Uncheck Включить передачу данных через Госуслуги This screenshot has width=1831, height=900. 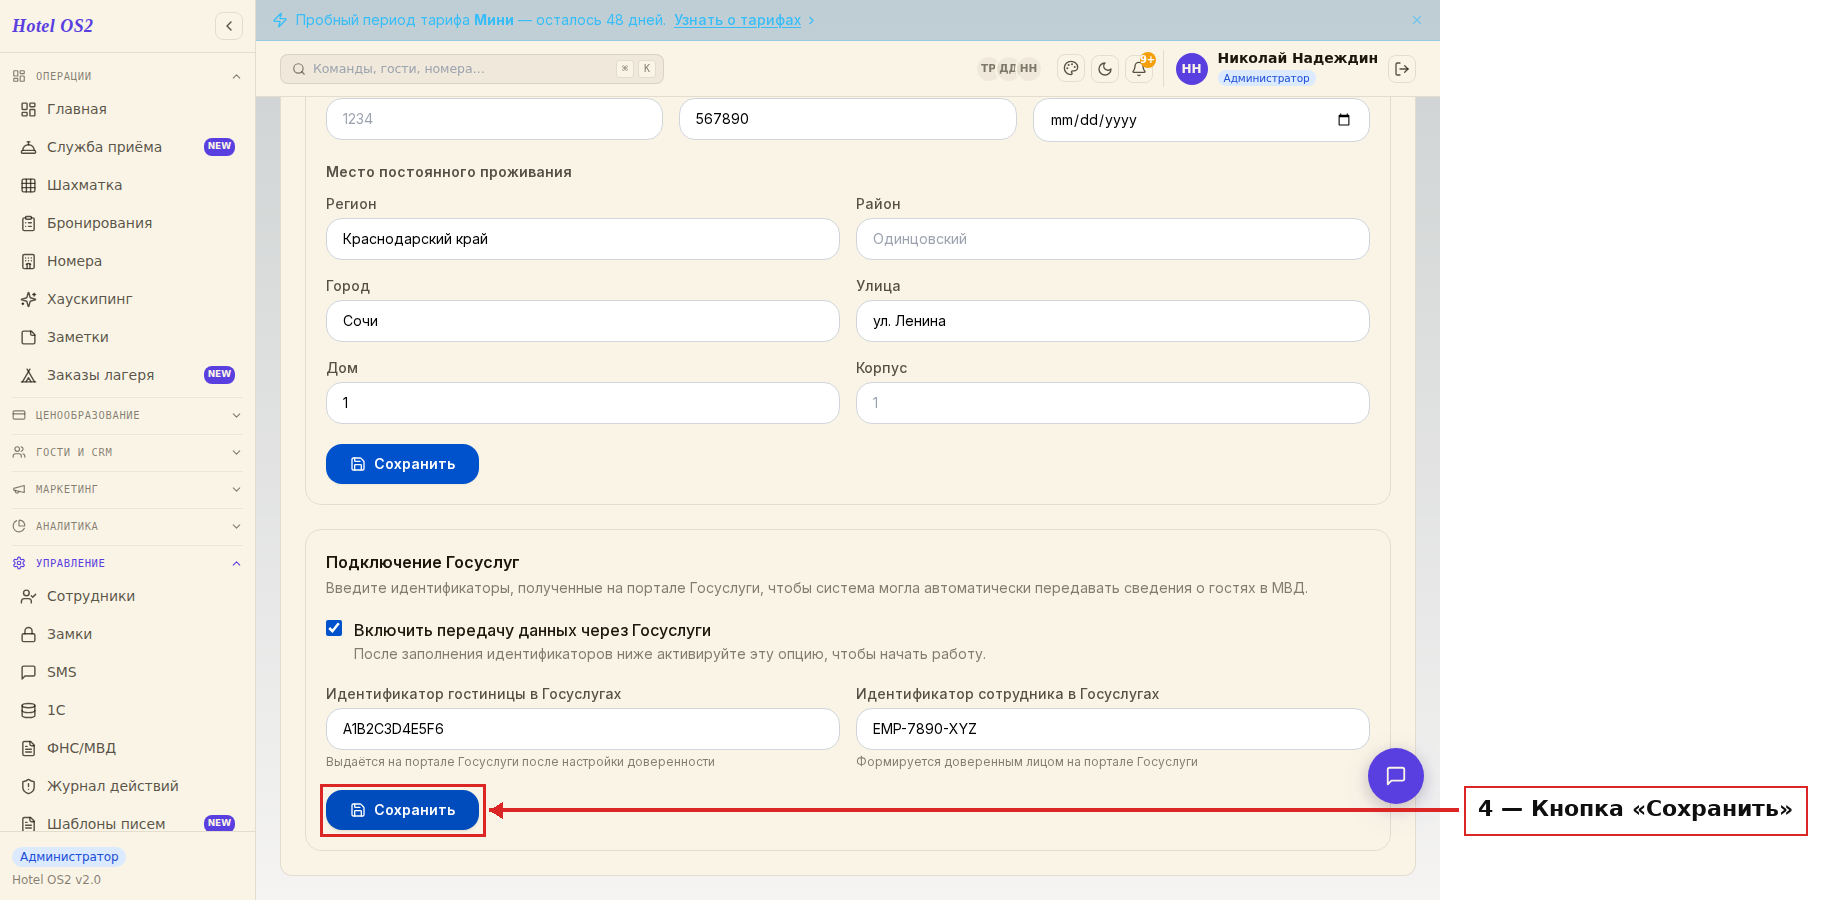pos(334,628)
